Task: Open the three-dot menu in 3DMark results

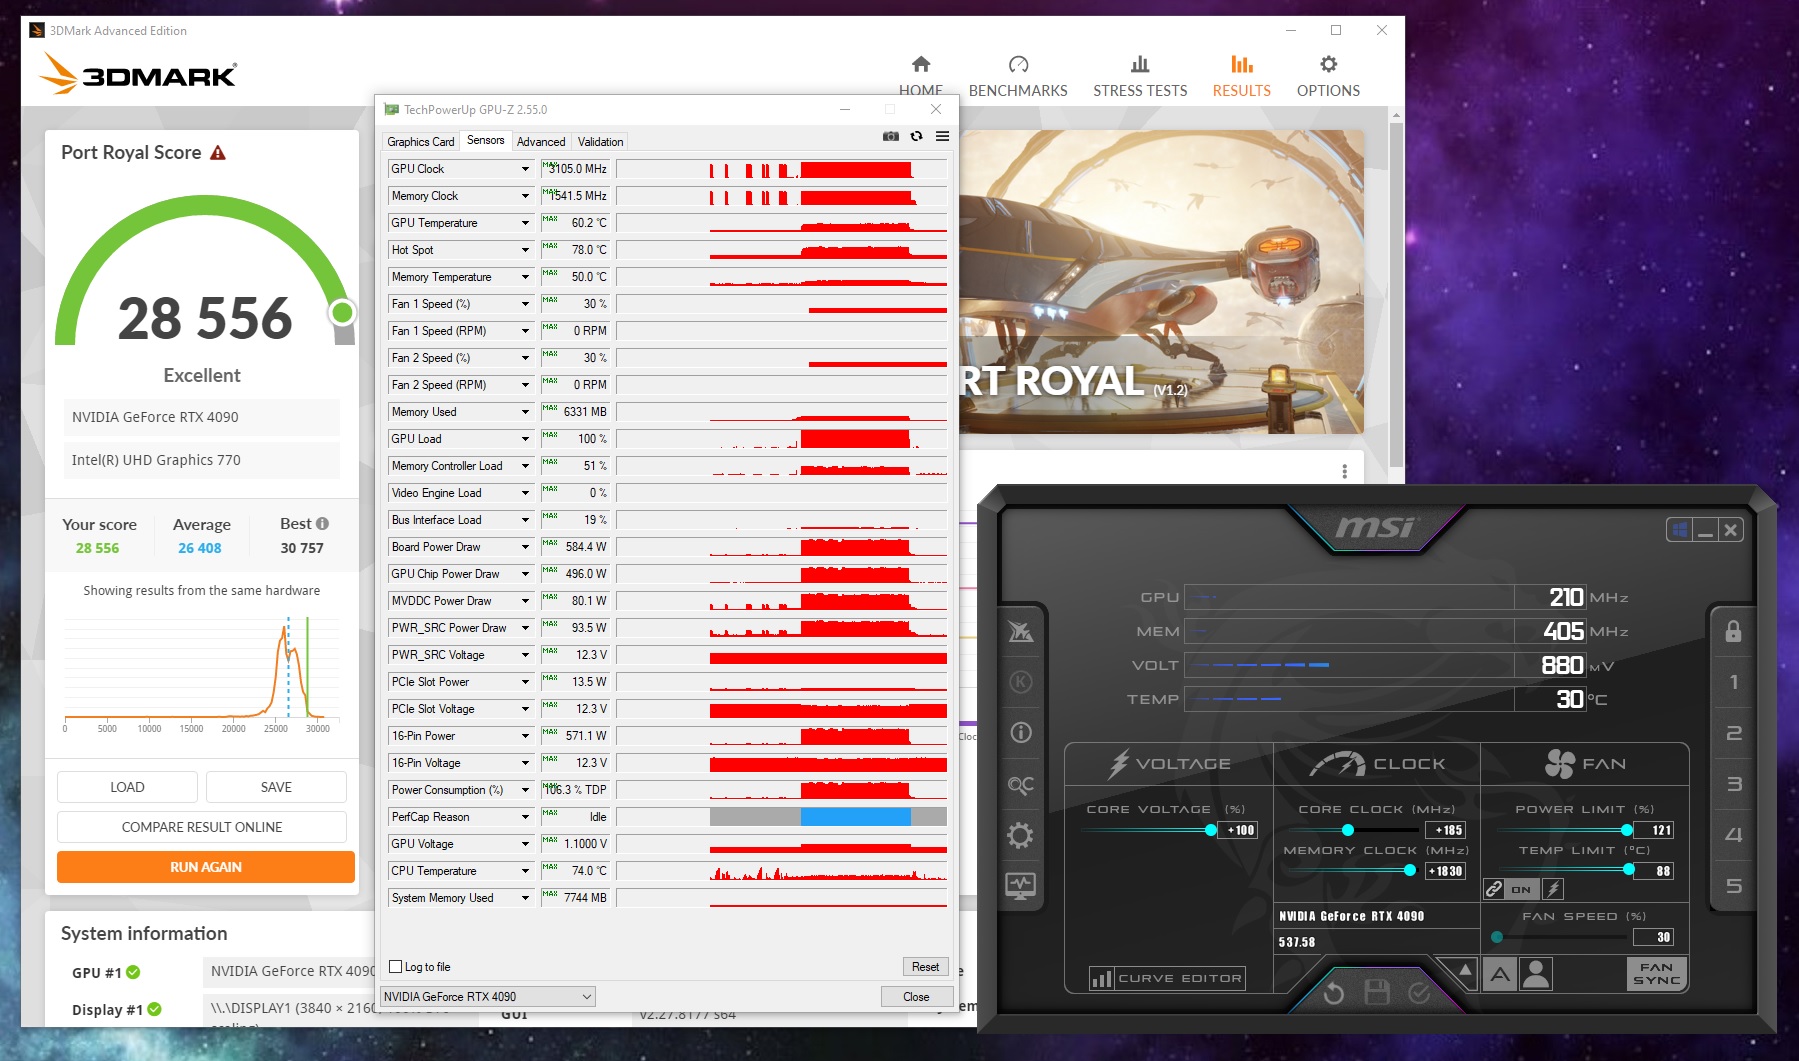Action: point(1344,471)
